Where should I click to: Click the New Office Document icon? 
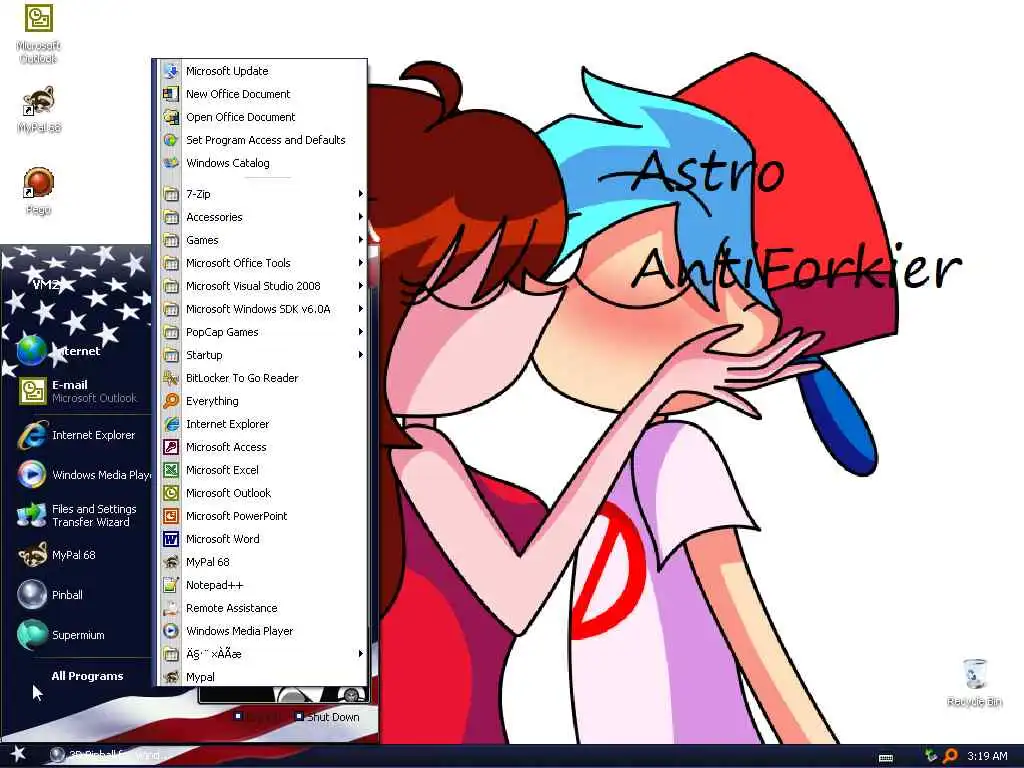click(x=171, y=94)
